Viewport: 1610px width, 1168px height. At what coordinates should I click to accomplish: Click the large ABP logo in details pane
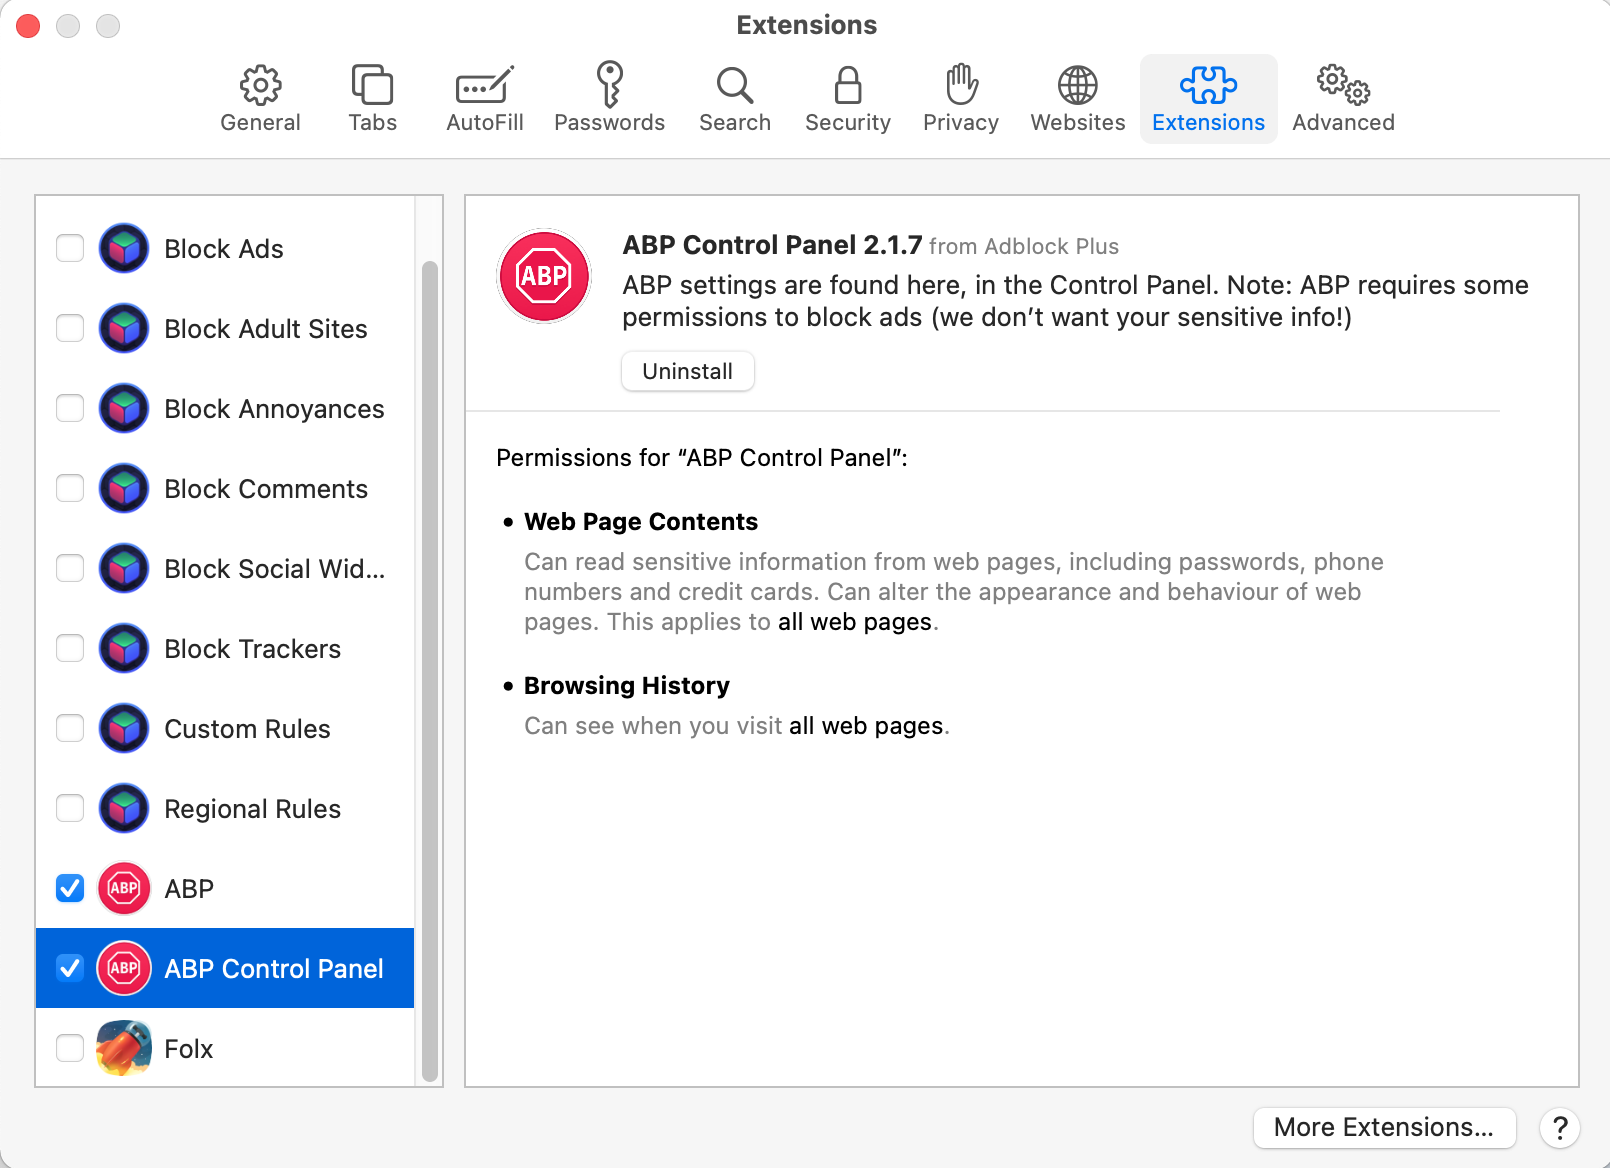point(544,276)
